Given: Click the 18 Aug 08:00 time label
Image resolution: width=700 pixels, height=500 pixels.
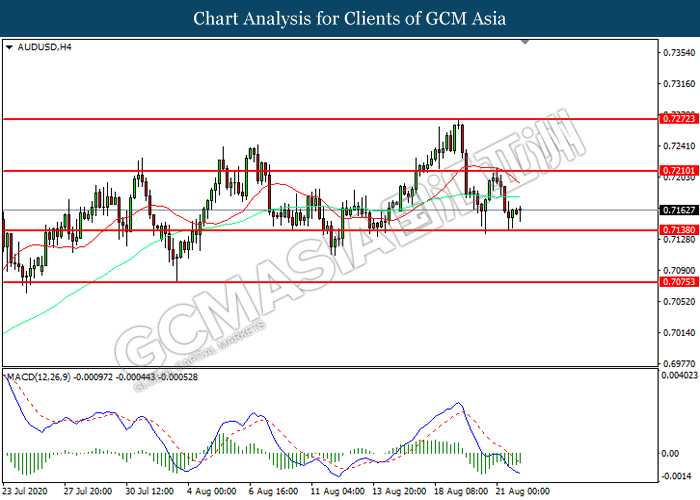Looking at the screenshot, I should click(x=461, y=492).
